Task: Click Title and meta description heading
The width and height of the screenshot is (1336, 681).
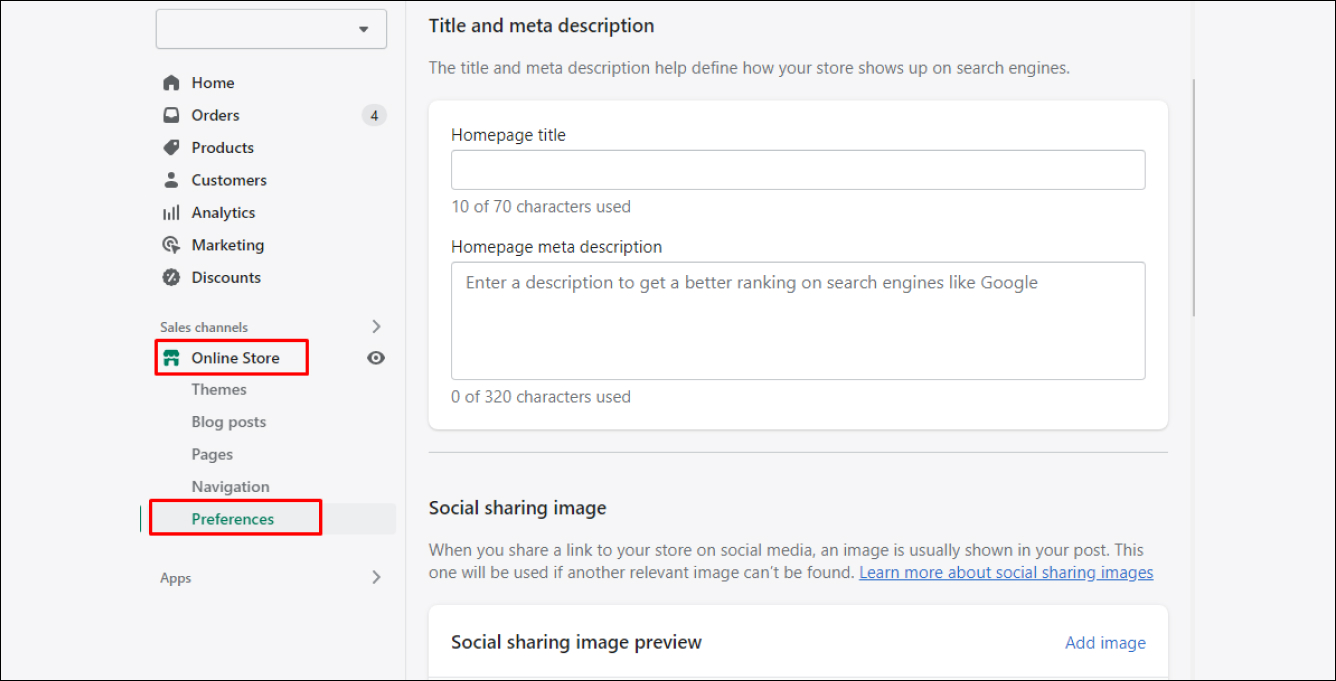Action: click(x=542, y=26)
